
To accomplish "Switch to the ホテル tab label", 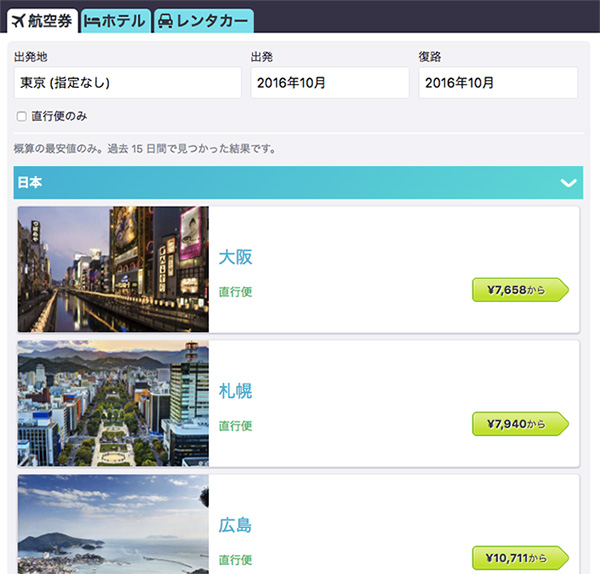I will click(123, 21).
